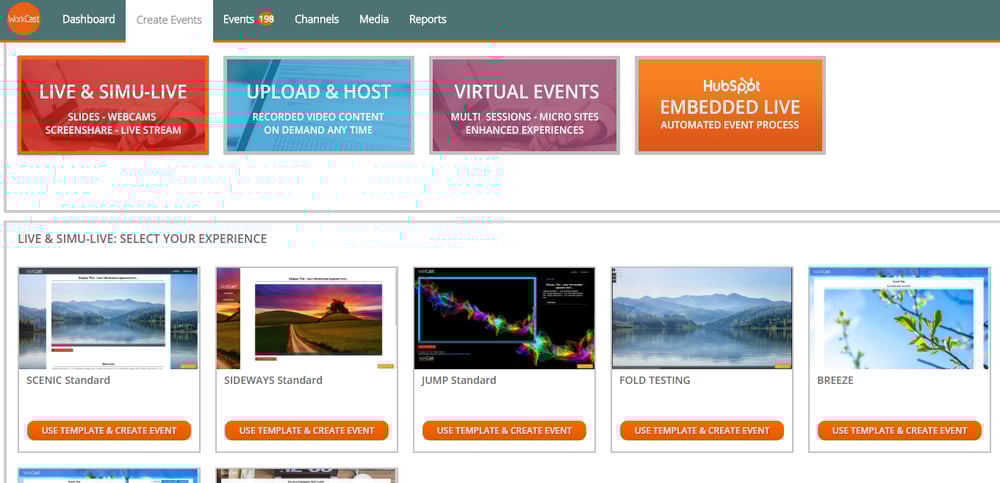The image size is (1000, 483).
Task: Select the HubSpot Embedded Live tile
Action: (730, 105)
